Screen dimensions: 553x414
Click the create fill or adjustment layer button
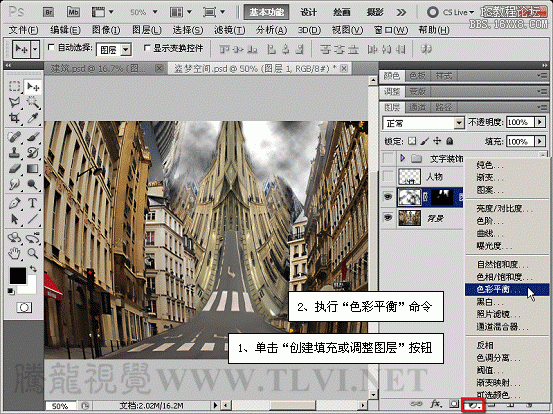point(474,405)
